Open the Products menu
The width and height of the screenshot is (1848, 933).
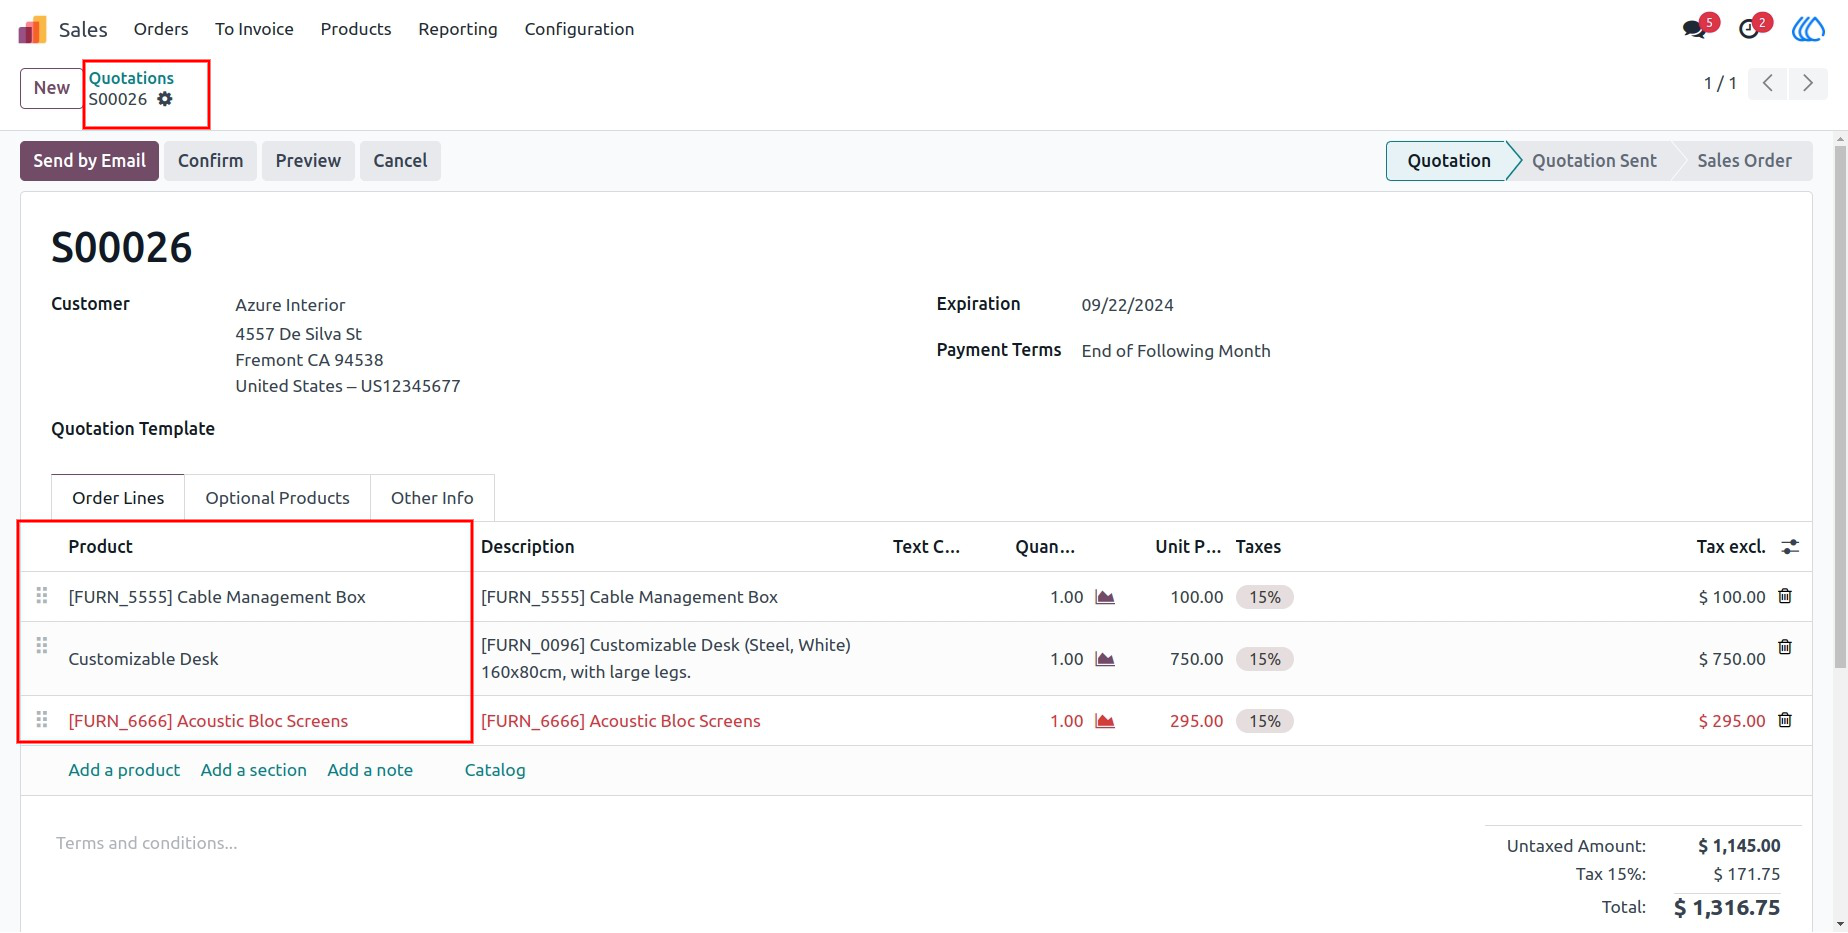(356, 29)
